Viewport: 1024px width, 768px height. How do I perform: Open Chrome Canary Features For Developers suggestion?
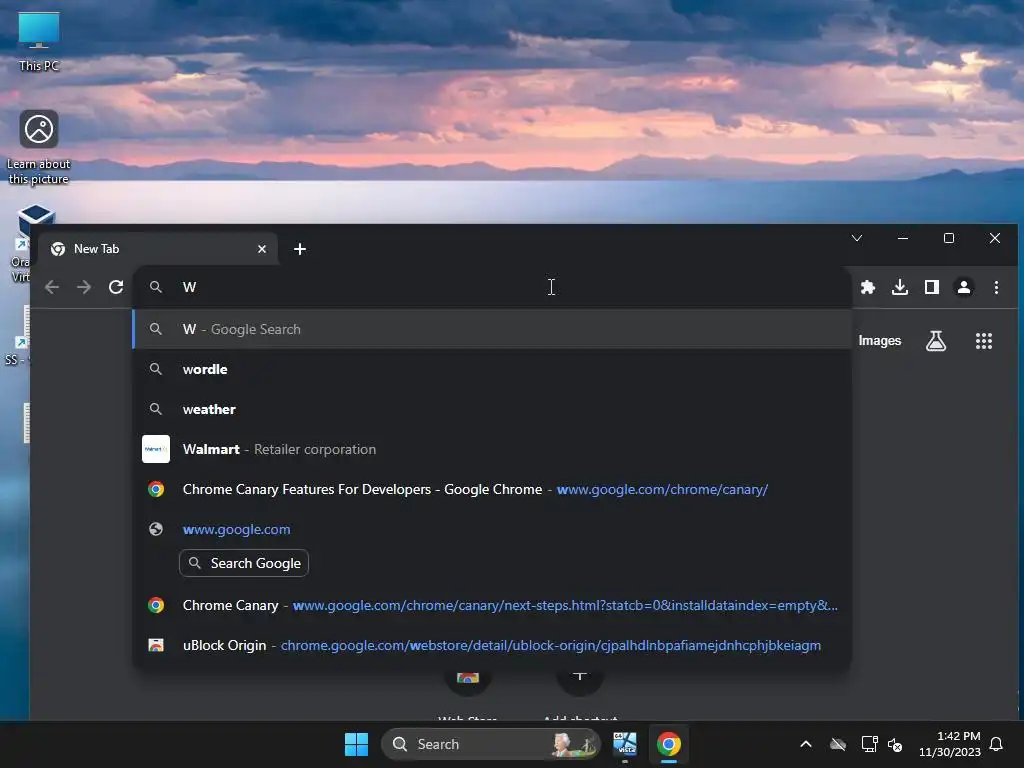click(x=492, y=489)
